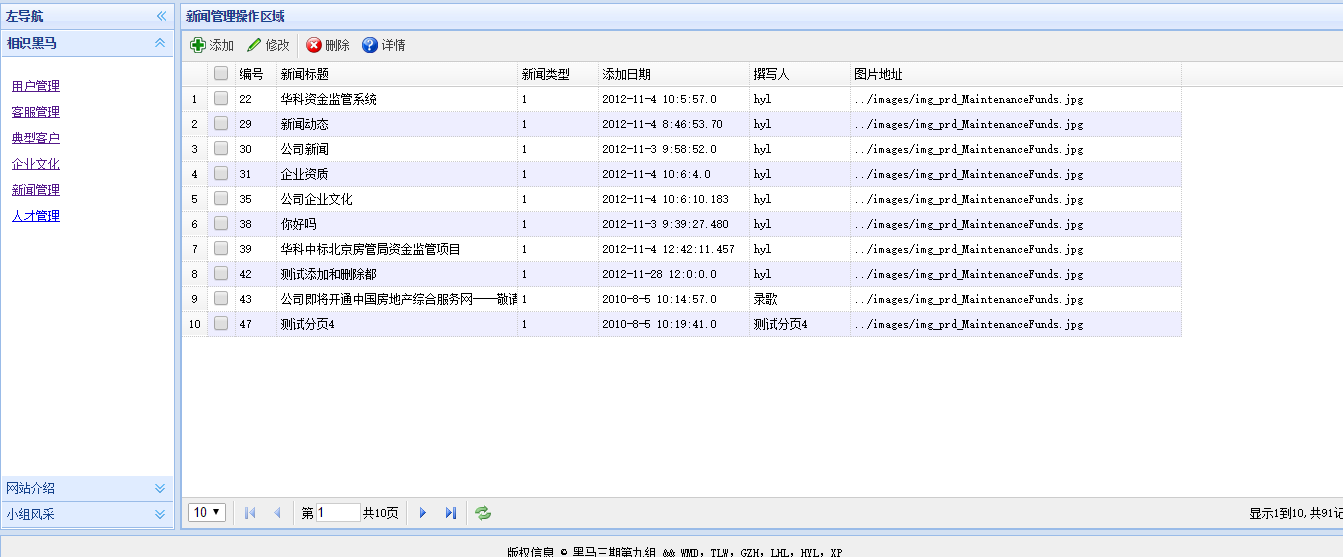This screenshot has height=557, width=1343.
Task: Go to the next page arrow
Action: [423, 513]
